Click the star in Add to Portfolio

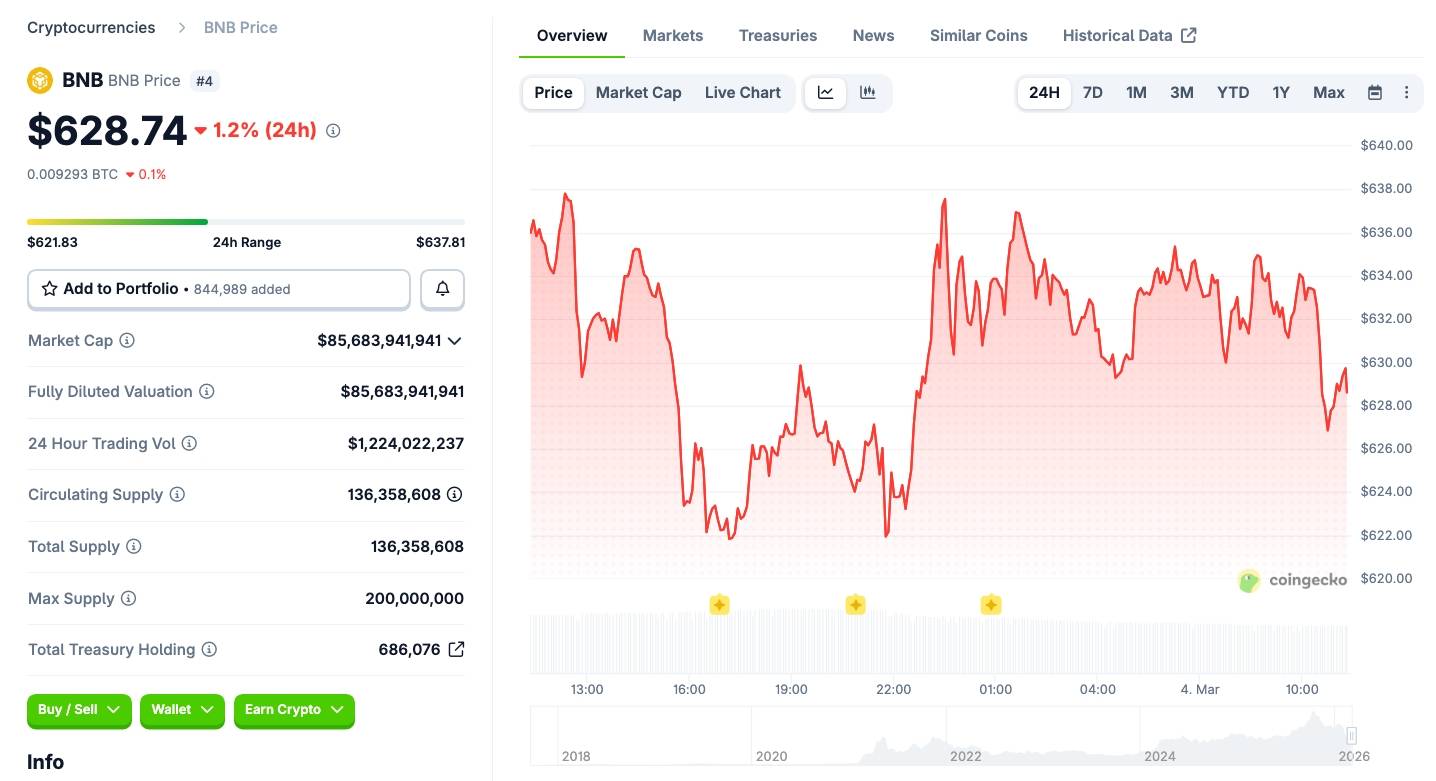[x=48, y=288]
